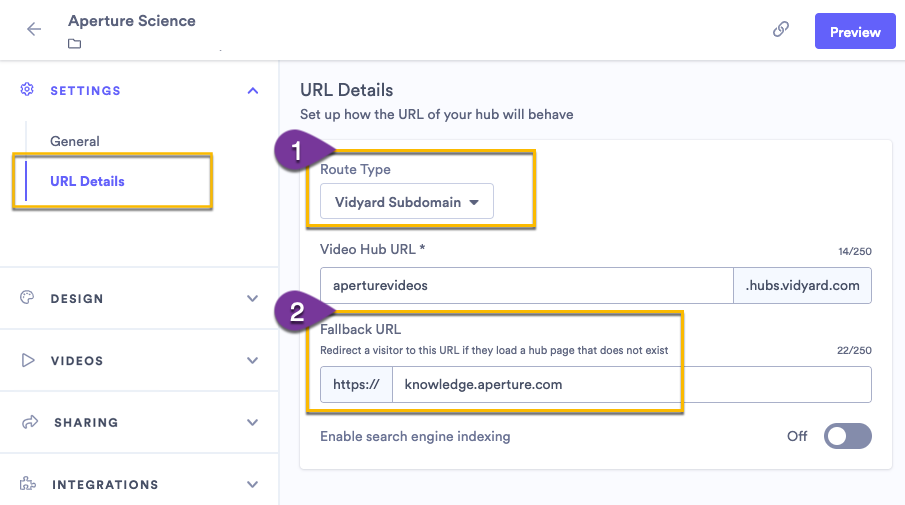Click the Settings gear icon
Image resolution: width=905 pixels, height=505 pixels.
click(27, 89)
